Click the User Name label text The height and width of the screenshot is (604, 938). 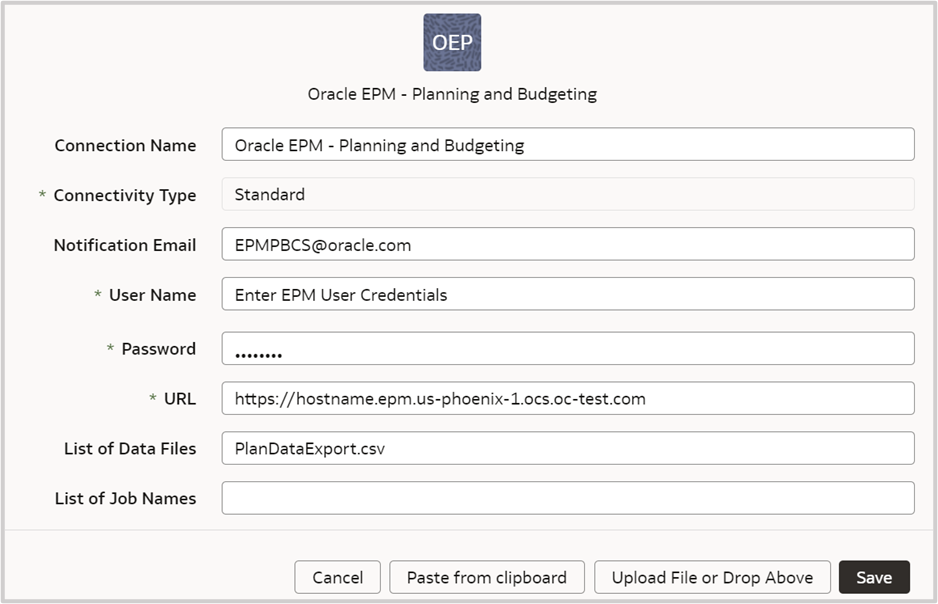[151, 295]
